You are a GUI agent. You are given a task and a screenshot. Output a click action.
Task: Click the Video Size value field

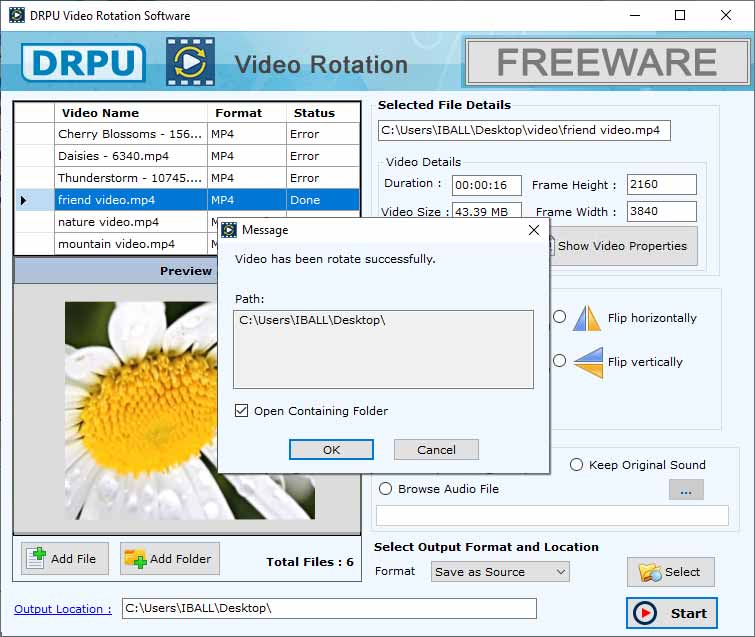tap(487, 210)
